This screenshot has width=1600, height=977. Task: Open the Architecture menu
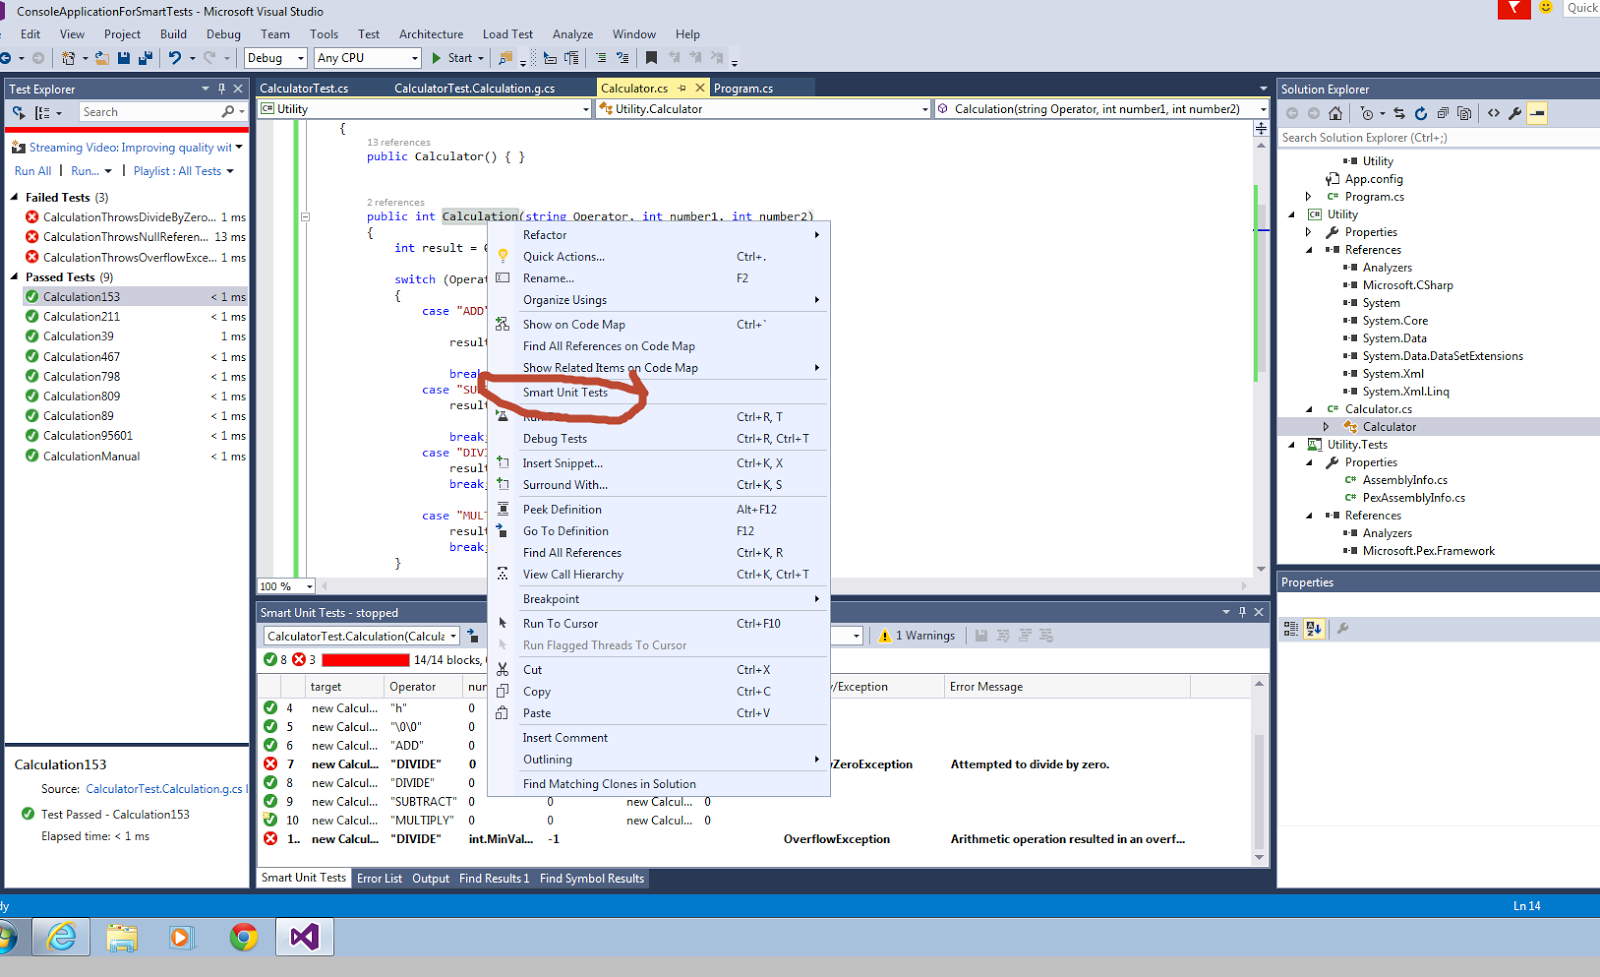coord(431,34)
